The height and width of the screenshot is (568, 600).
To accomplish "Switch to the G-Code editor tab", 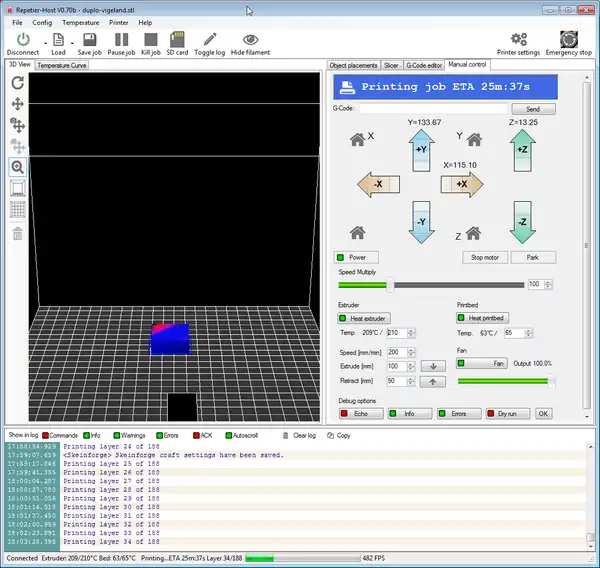I will click(425, 65).
